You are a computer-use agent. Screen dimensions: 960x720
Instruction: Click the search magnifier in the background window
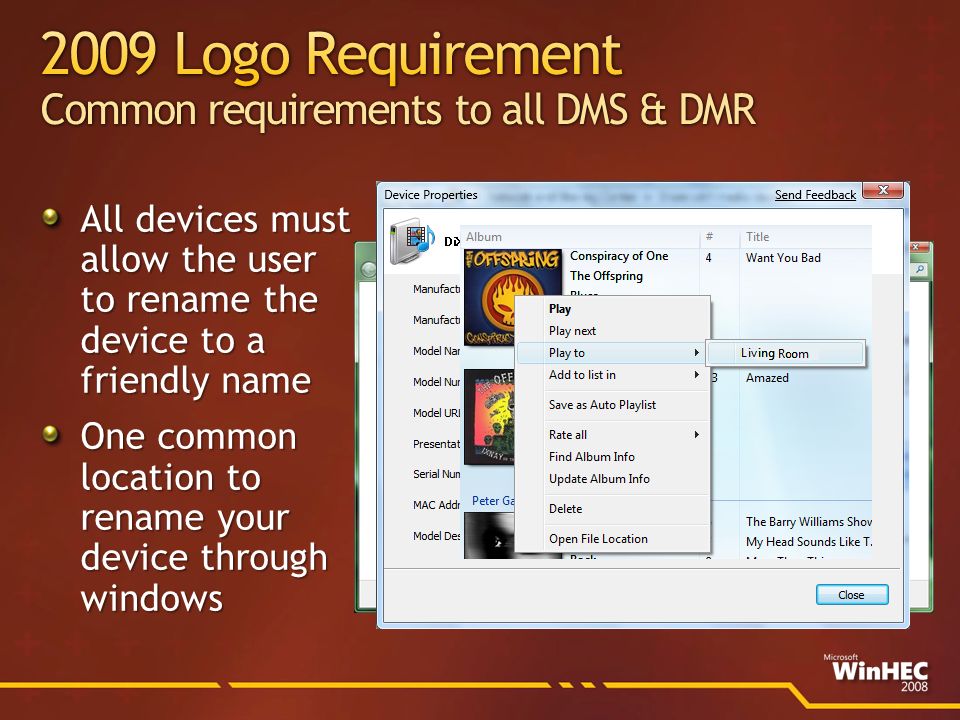coord(920,269)
